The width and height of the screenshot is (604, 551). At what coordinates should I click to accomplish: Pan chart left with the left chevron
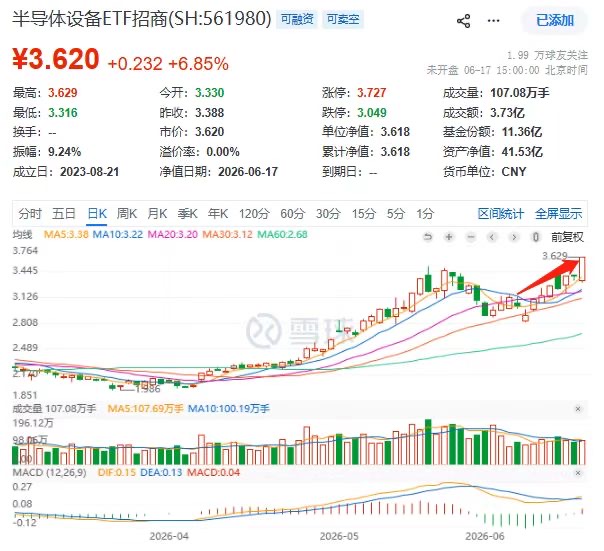pos(492,237)
